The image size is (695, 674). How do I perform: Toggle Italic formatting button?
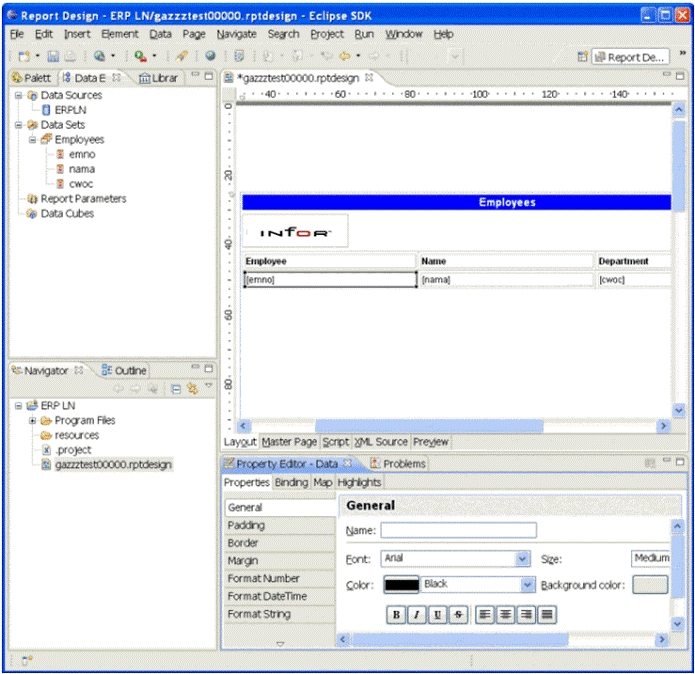[x=417, y=615]
